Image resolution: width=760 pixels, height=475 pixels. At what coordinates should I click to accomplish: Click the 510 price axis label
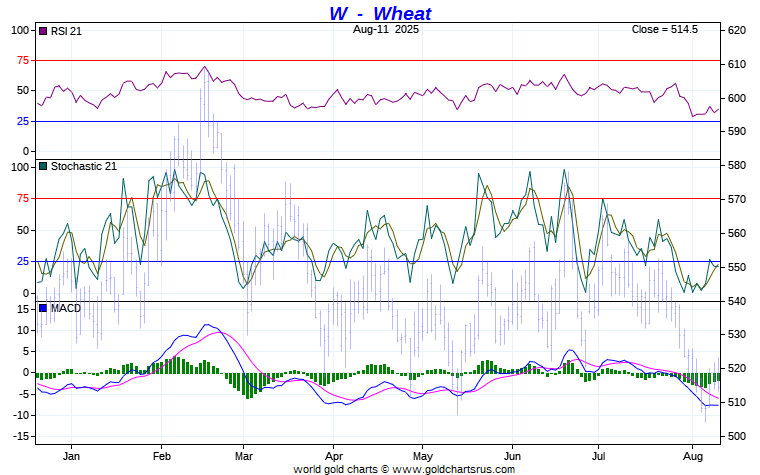coord(737,402)
